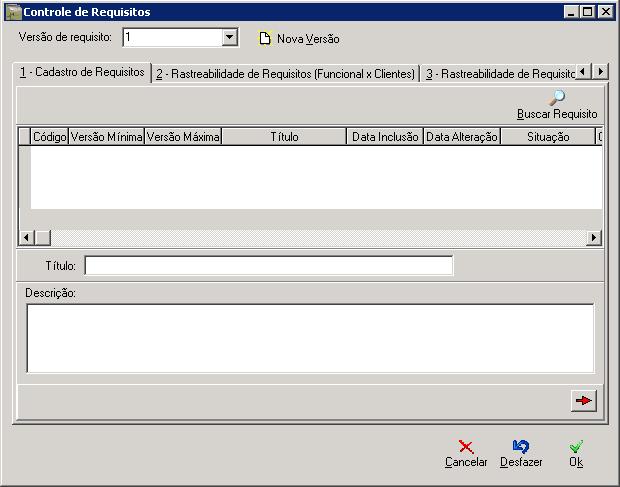Image resolution: width=620 pixels, height=487 pixels.
Task: Open the third Rastreabilidade de Requisitos tab
Action: [x=500, y=74]
